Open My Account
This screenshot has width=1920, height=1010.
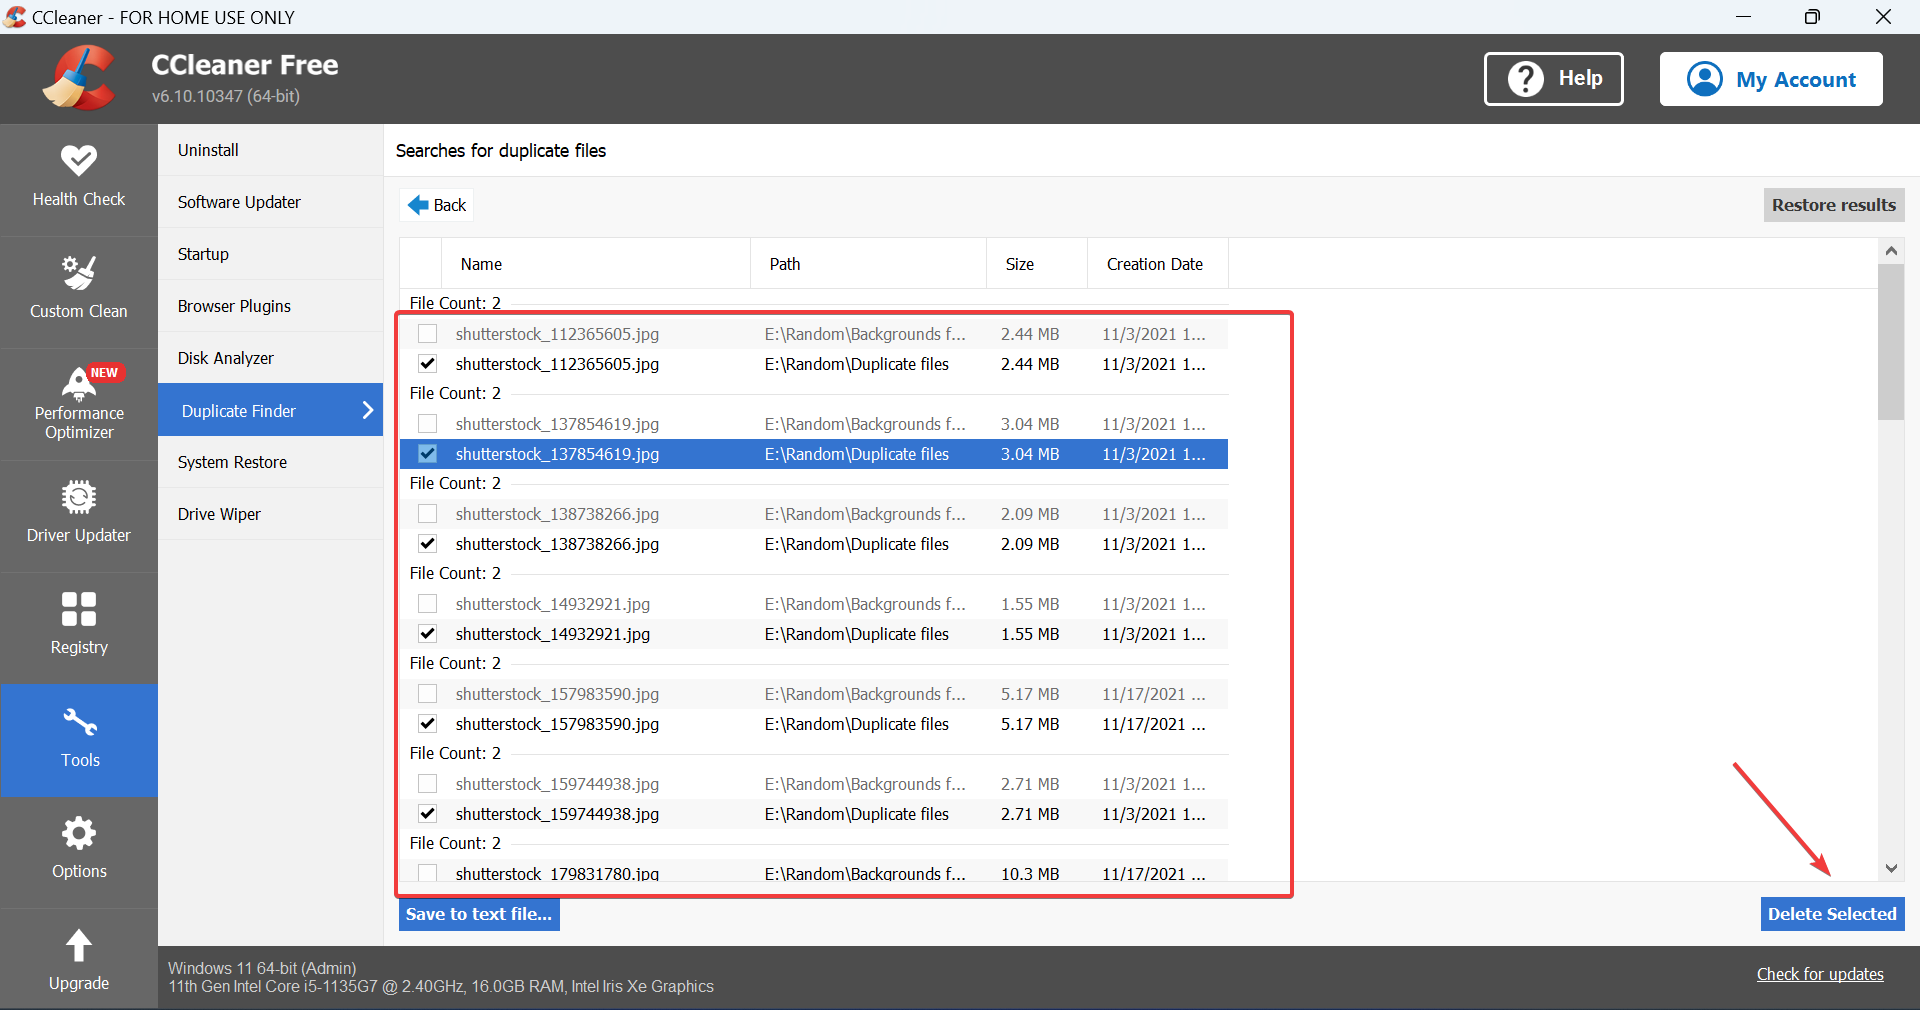(1771, 79)
